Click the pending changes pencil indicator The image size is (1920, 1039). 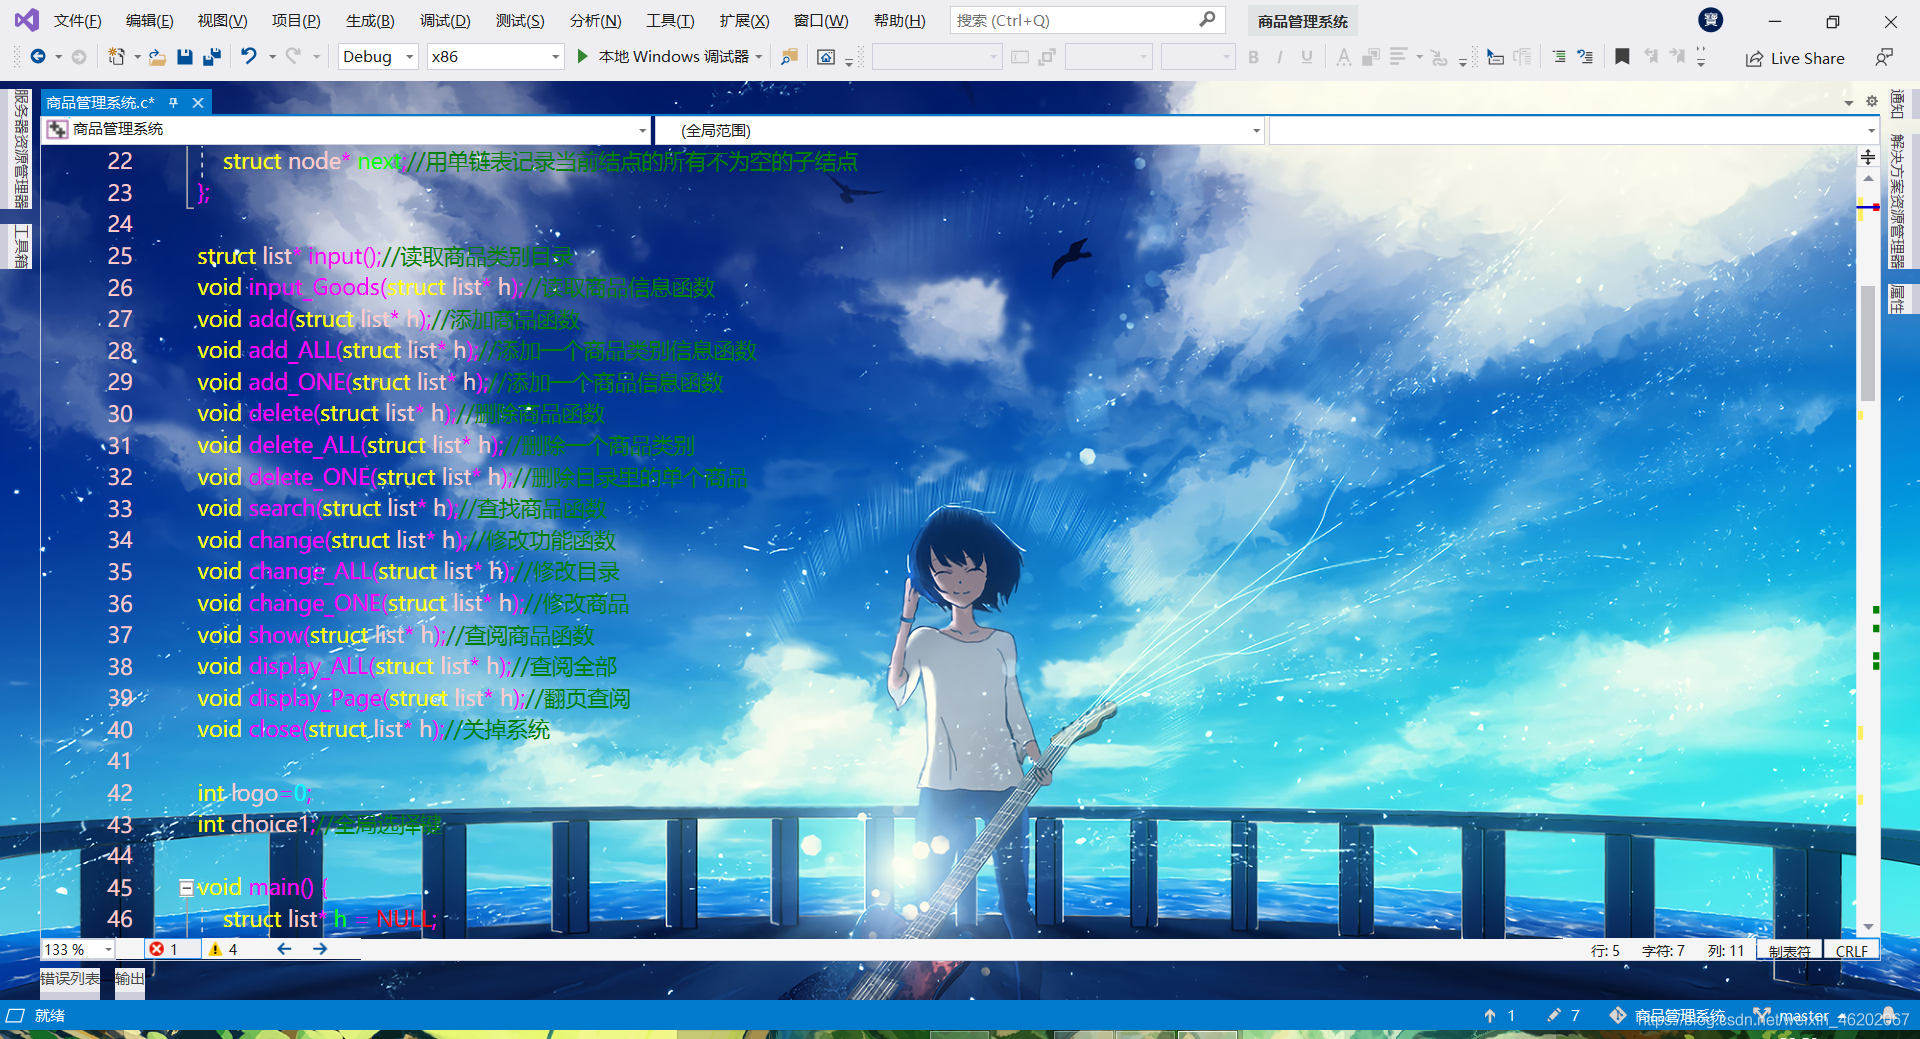tap(1563, 1015)
